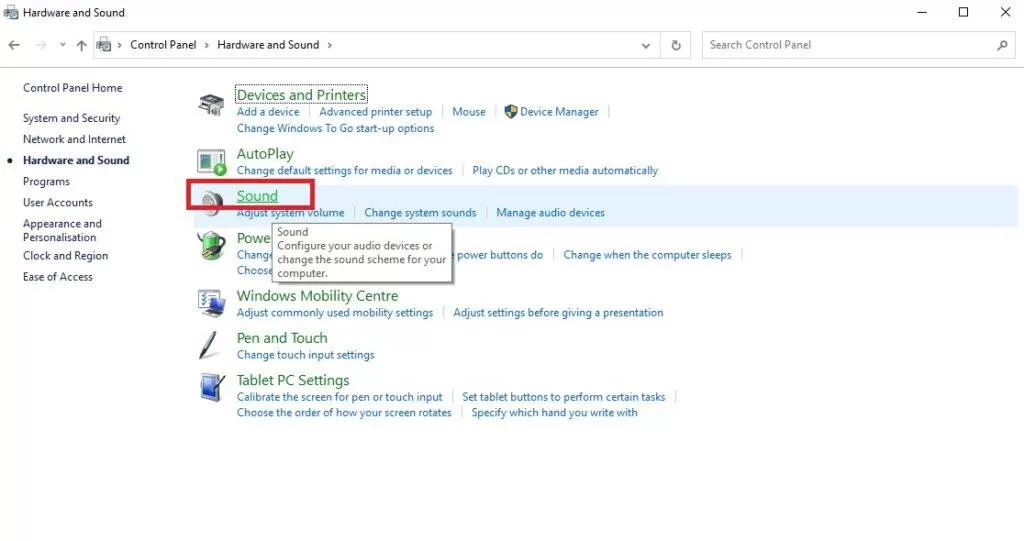1024x541 pixels.
Task: Open Mouse settings link
Action: point(469,112)
